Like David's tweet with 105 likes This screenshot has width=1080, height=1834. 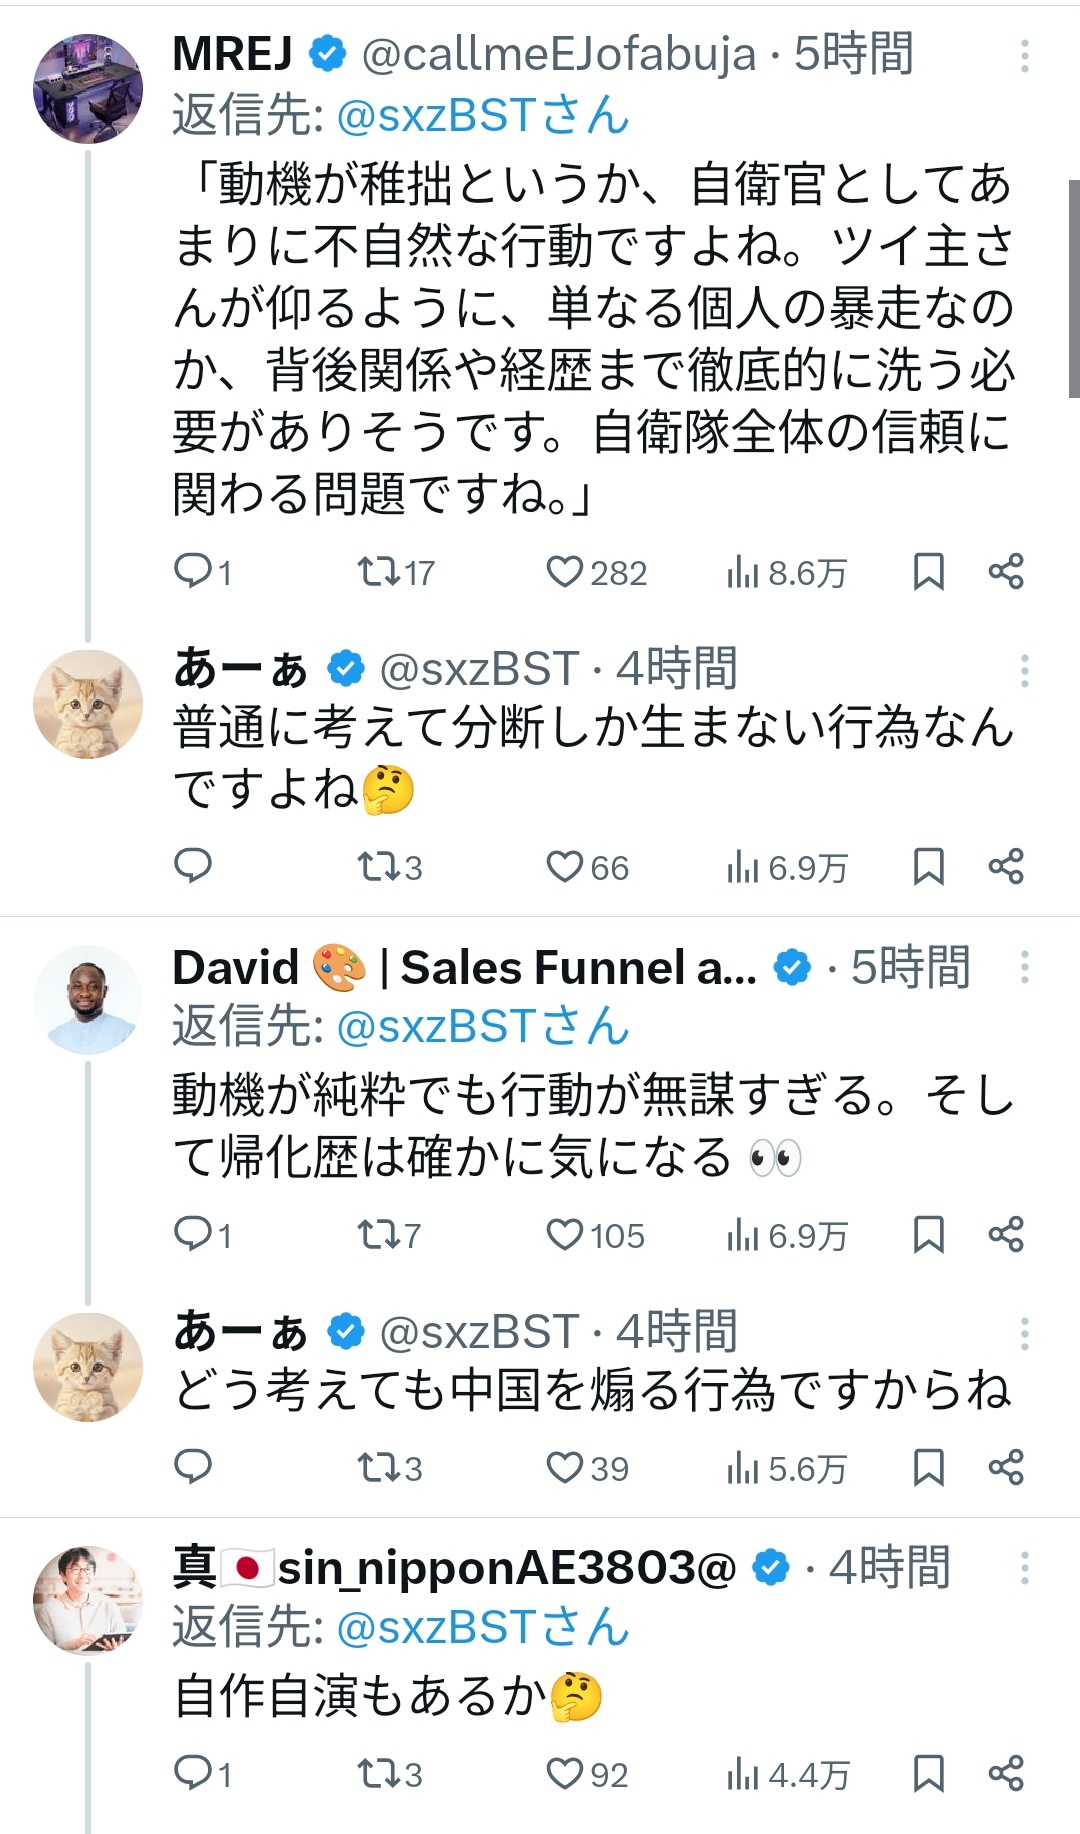565,1235
